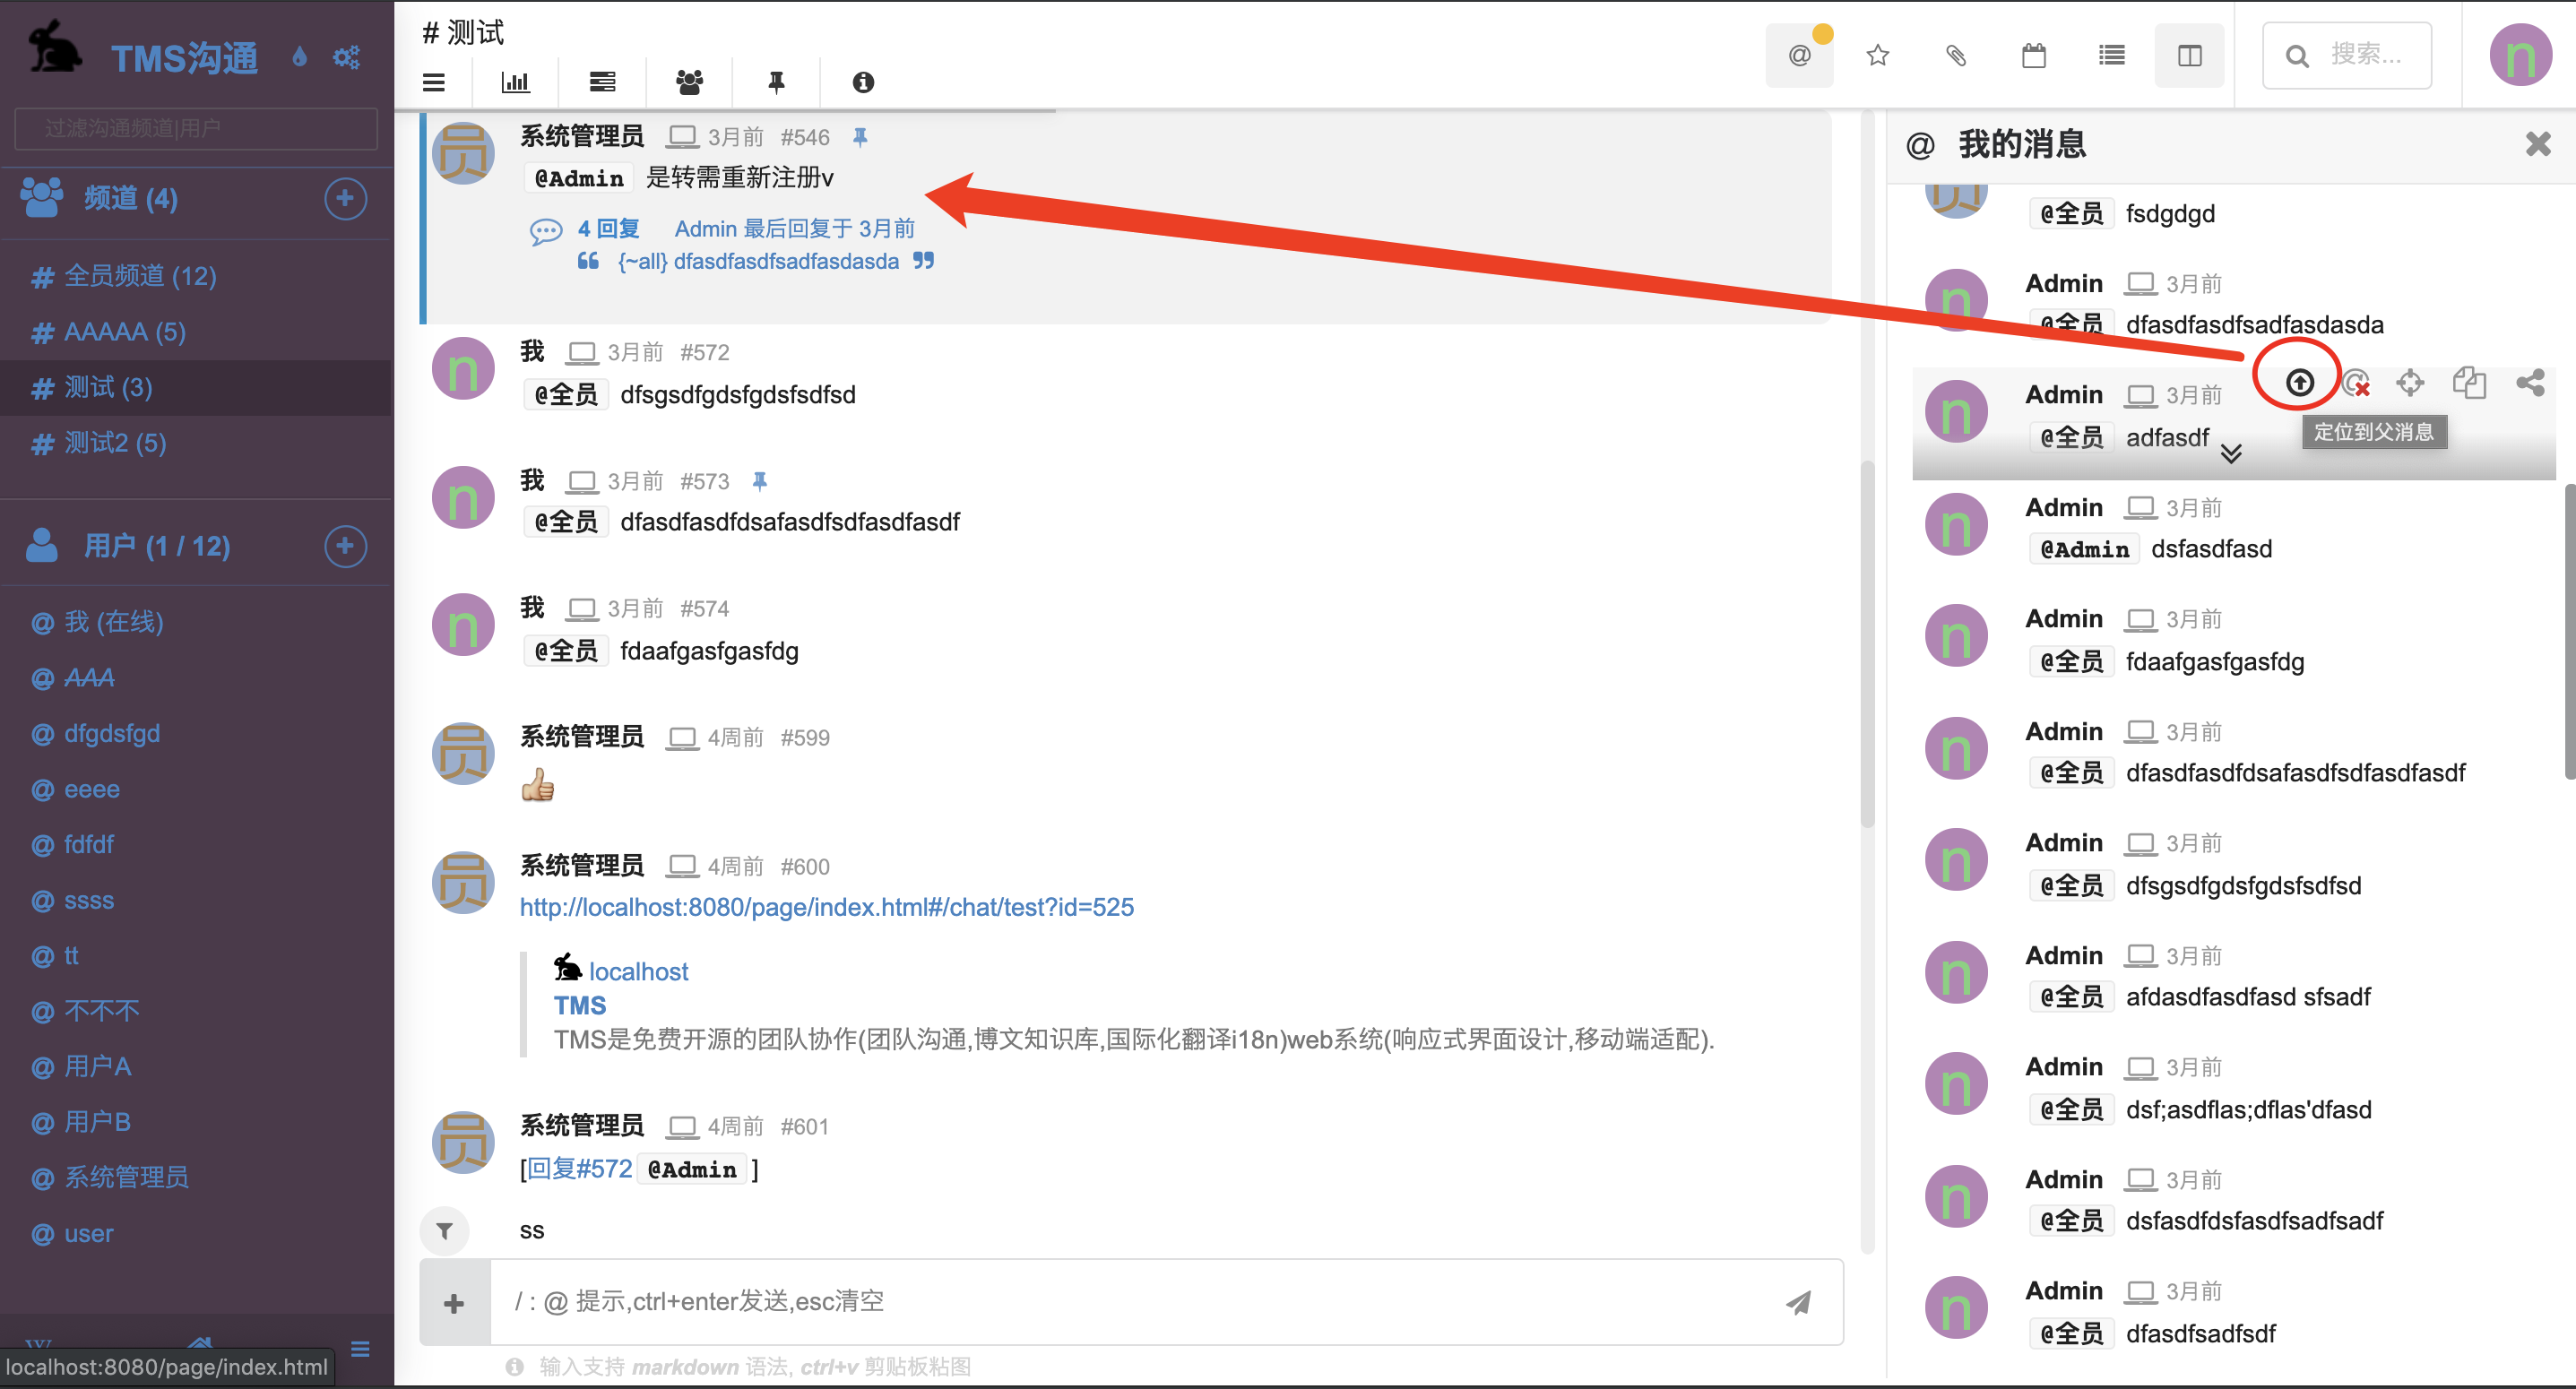Focus the 过滤沟通频道|用户 filter field
2576x1389 pixels.
tap(196, 129)
